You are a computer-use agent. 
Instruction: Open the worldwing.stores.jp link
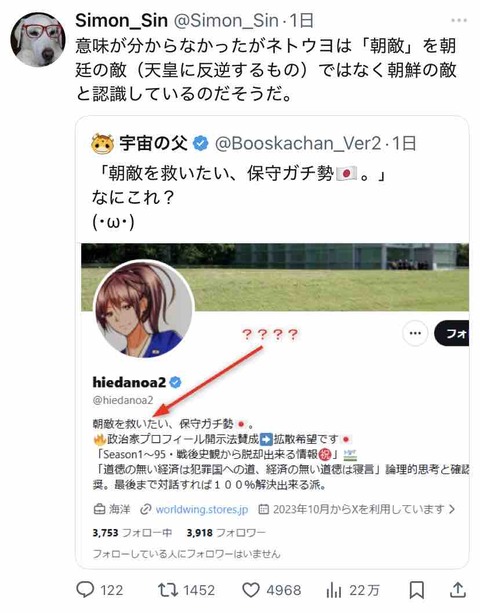[202, 509]
